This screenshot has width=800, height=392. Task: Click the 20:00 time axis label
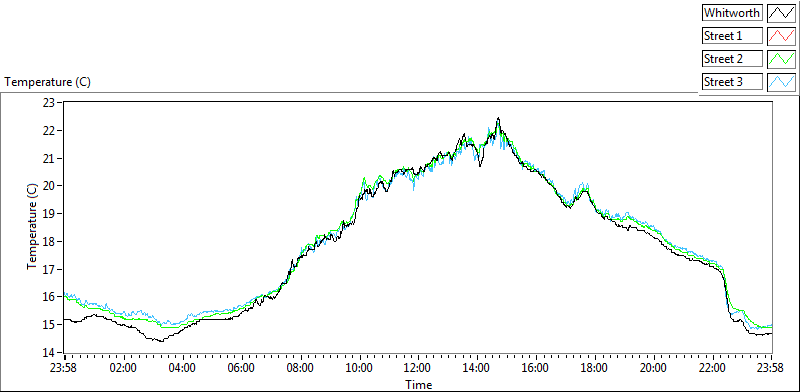(654, 368)
